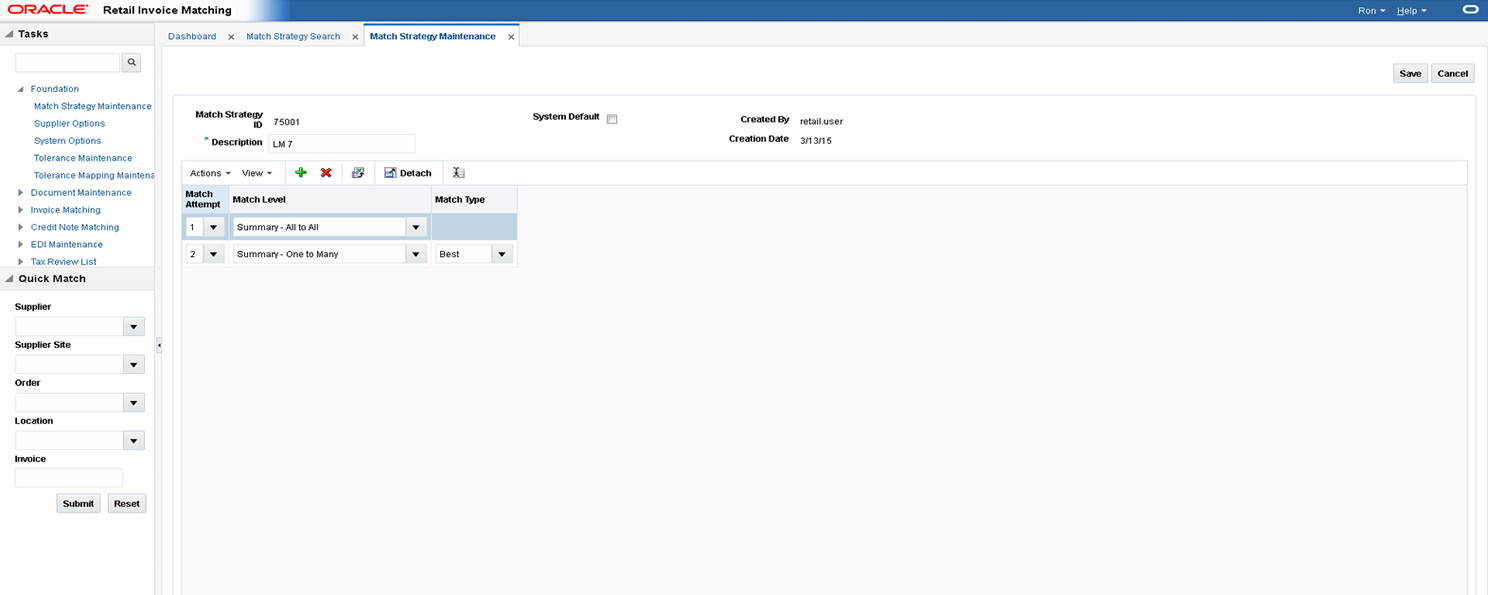
Task: Click the Description field containing LM 7
Action: pyautogui.click(x=341, y=144)
